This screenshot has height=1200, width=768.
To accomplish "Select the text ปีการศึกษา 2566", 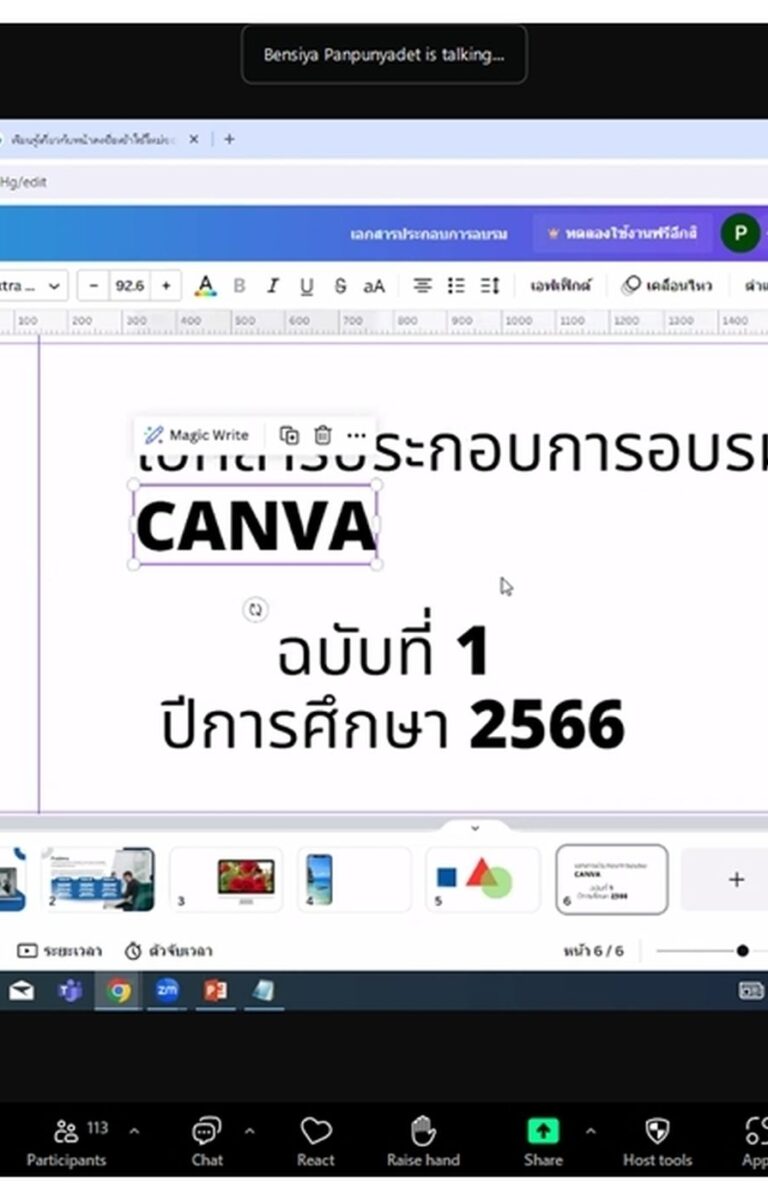I will point(393,725).
